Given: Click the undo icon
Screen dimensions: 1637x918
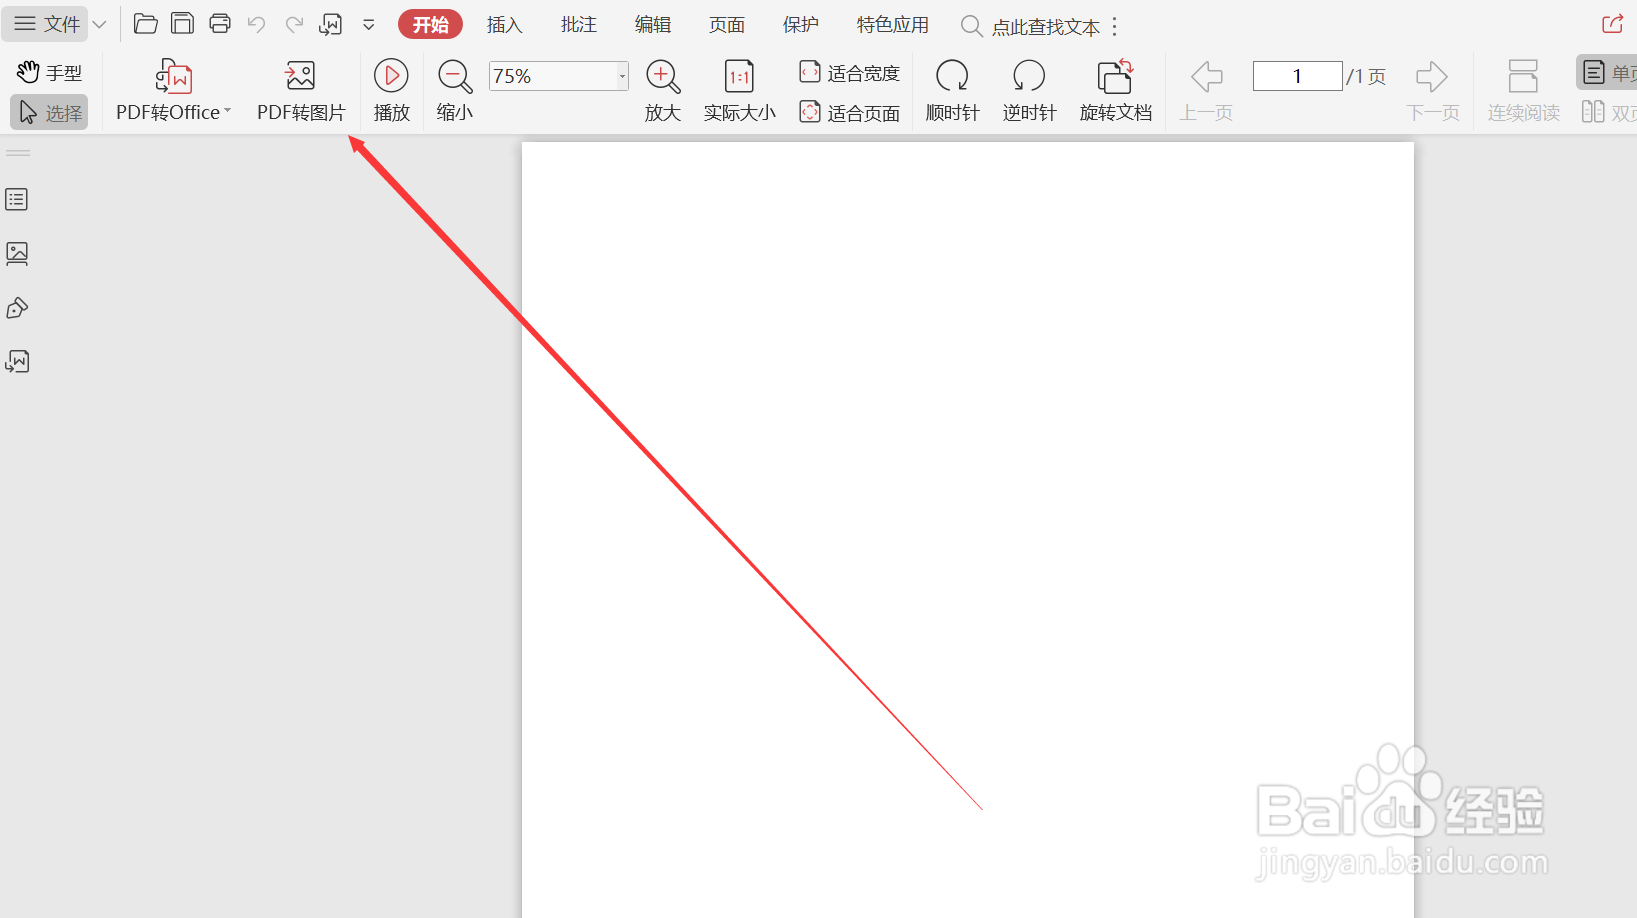Looking at the screenshot, I should [x=257, y=24].
